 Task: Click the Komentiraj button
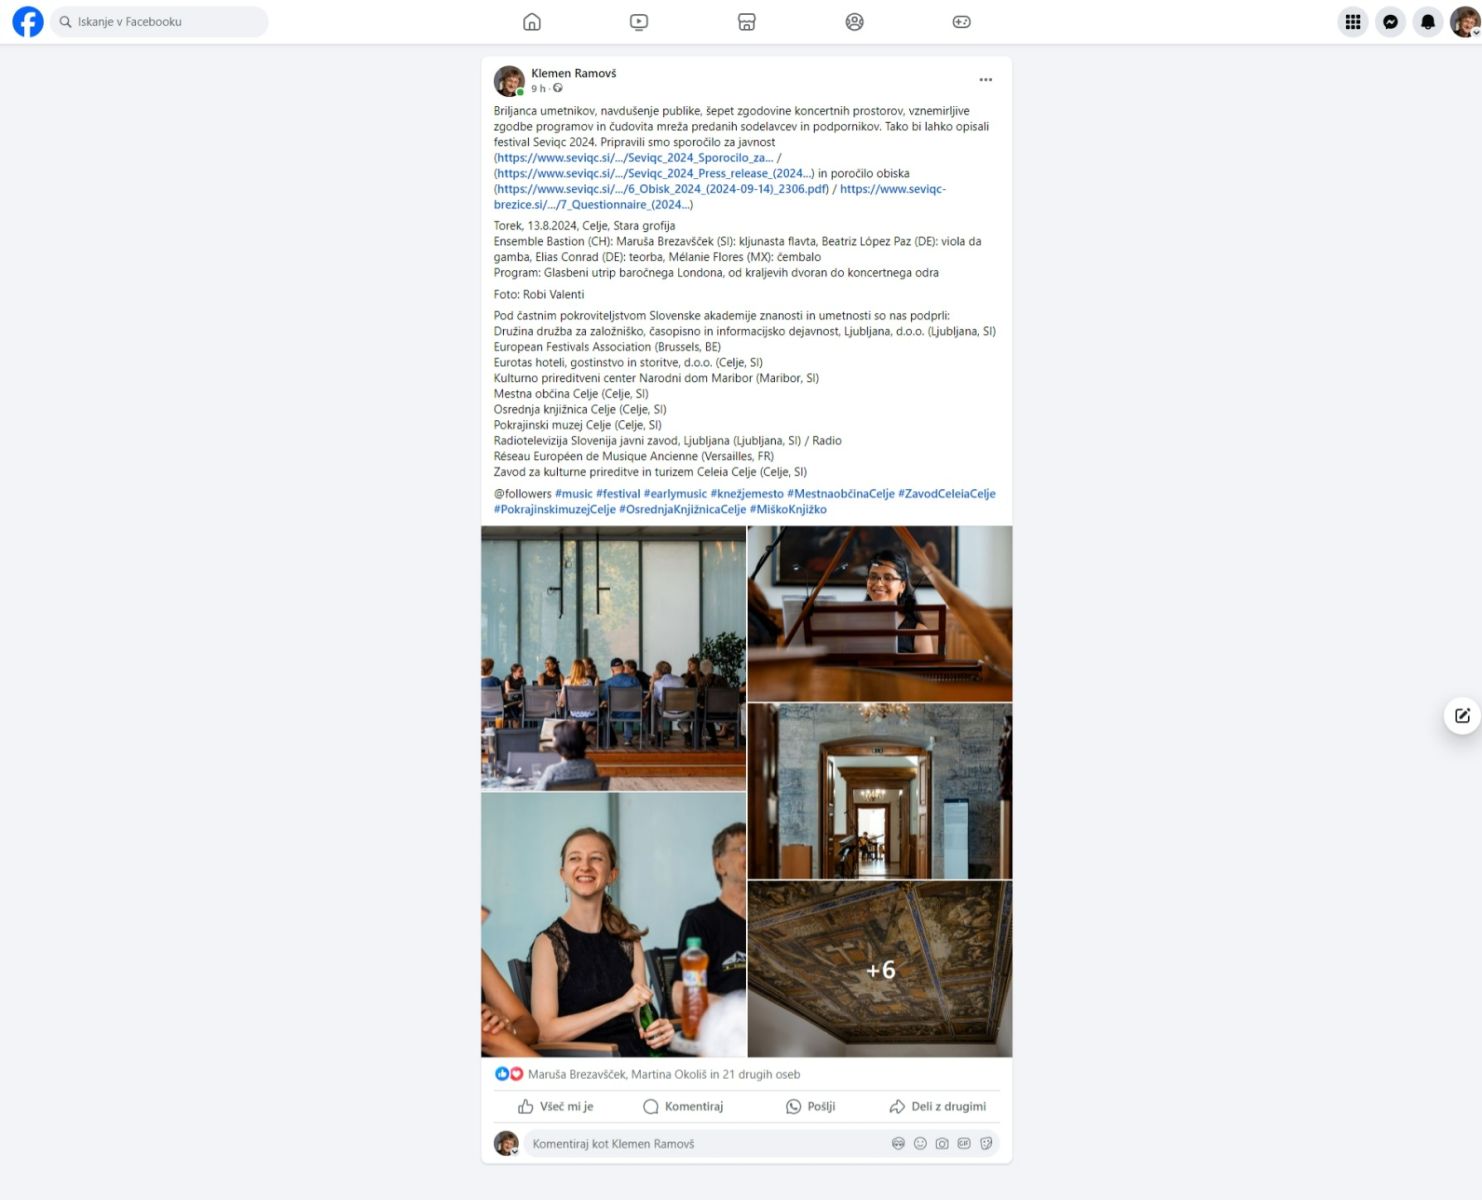683,1106
